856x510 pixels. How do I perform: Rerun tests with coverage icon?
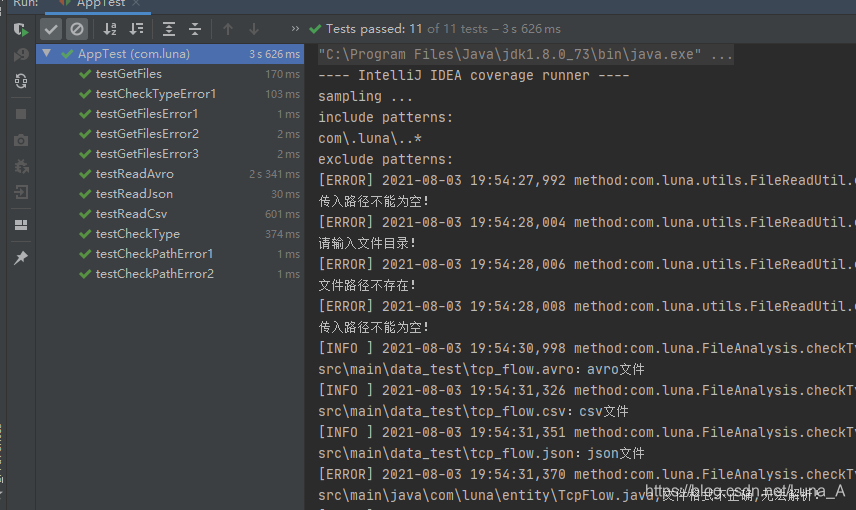tap(21, 29)
